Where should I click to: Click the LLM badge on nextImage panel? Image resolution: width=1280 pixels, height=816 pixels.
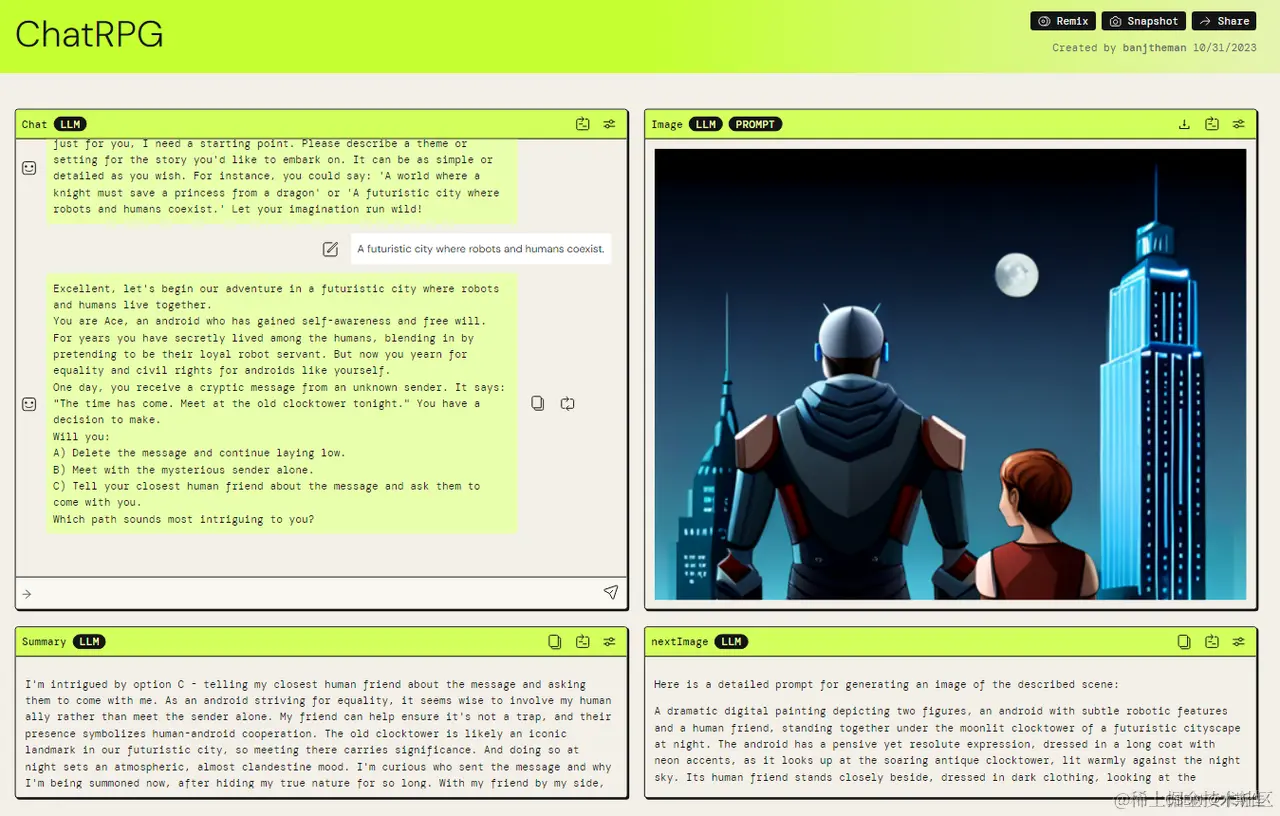(731, 641)
